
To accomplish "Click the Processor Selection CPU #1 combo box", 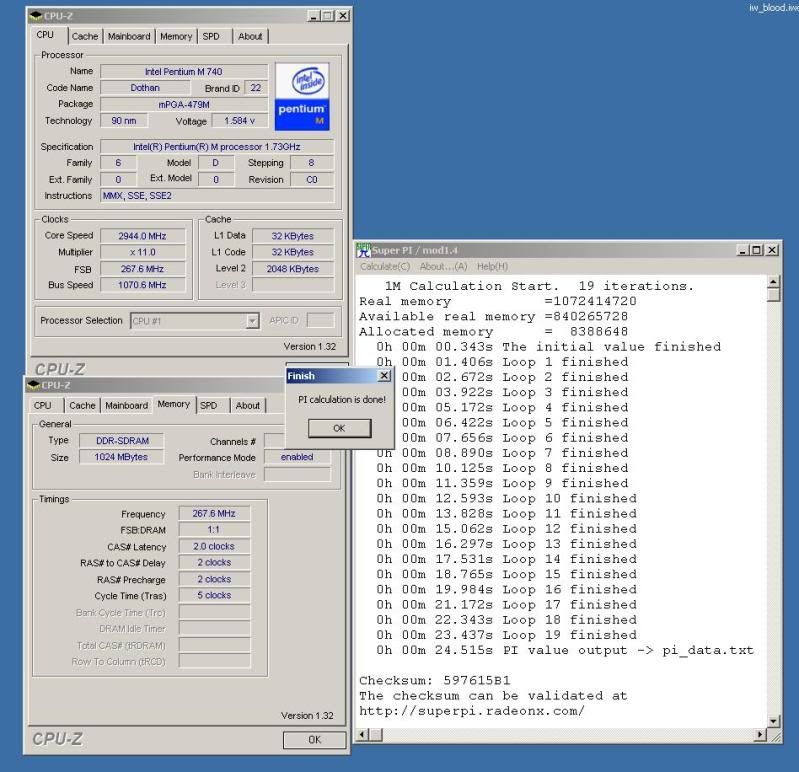I will 195,321.
